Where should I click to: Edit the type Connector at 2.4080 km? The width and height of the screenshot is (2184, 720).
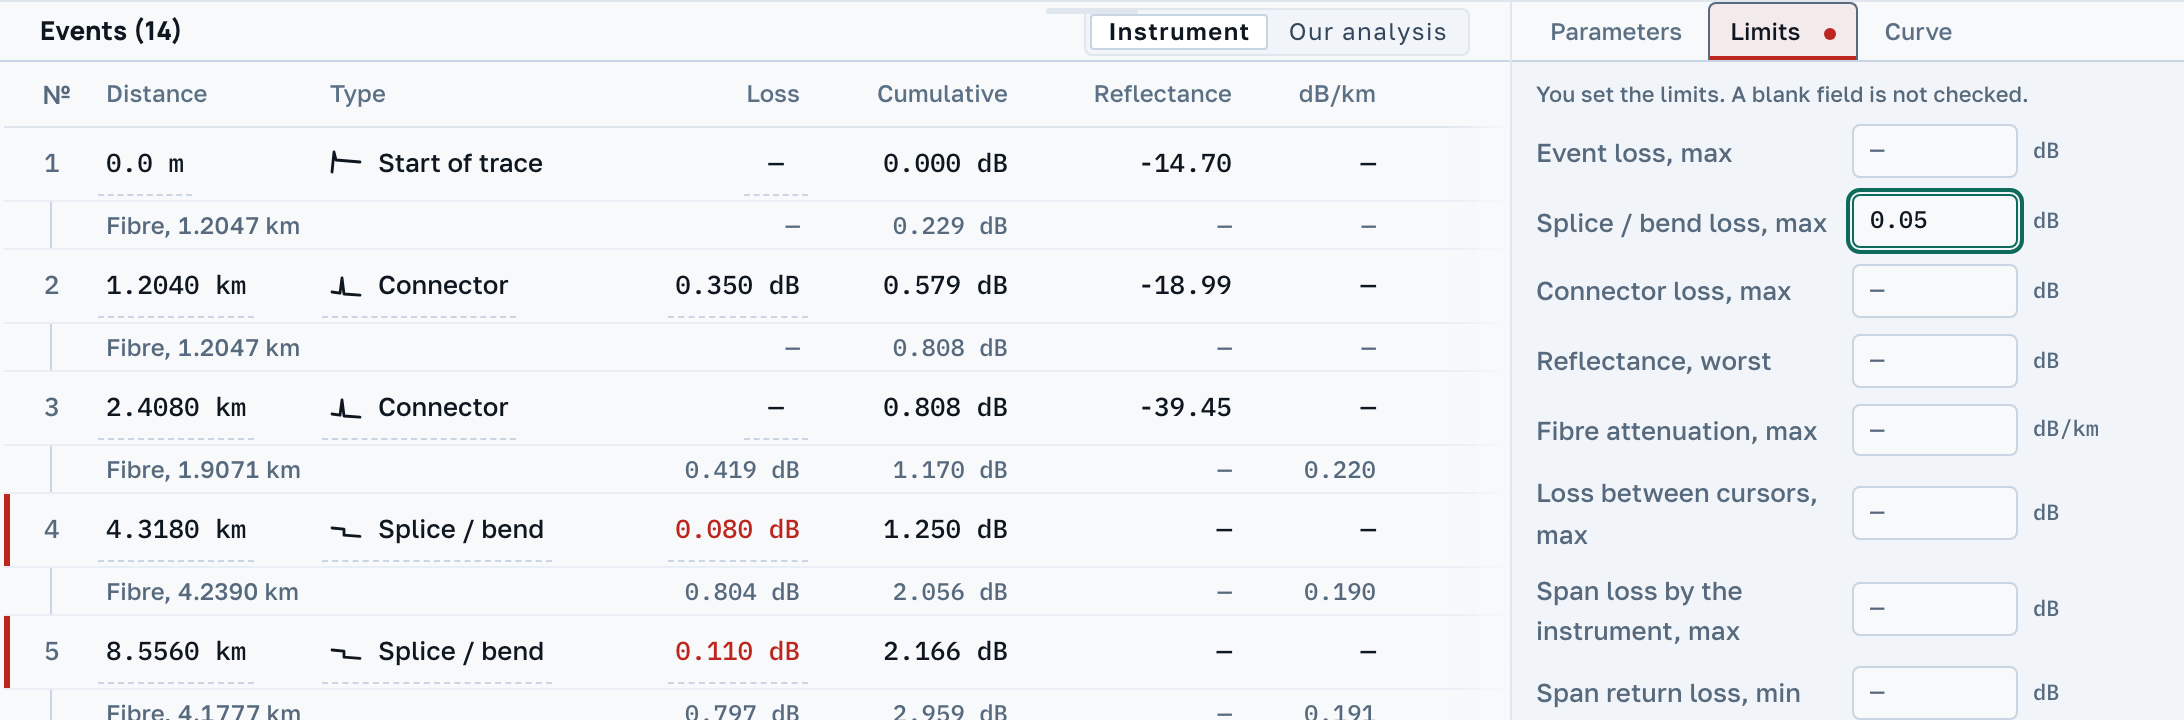pos(419,408)
